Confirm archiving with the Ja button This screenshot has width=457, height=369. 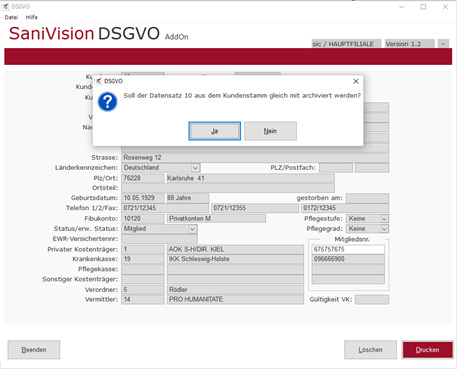[214, 131]
